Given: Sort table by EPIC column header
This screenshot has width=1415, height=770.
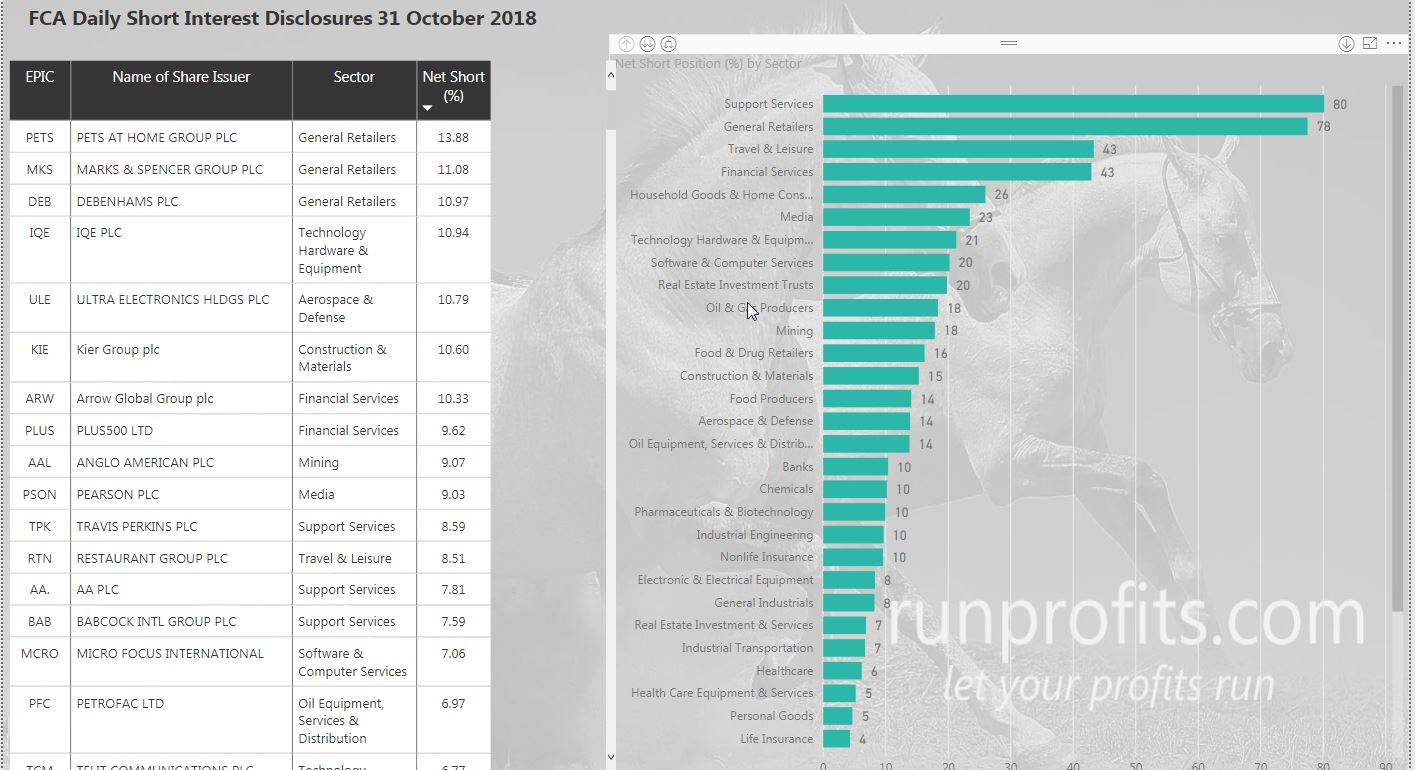Looking at the screenshot, I should 40,77.
